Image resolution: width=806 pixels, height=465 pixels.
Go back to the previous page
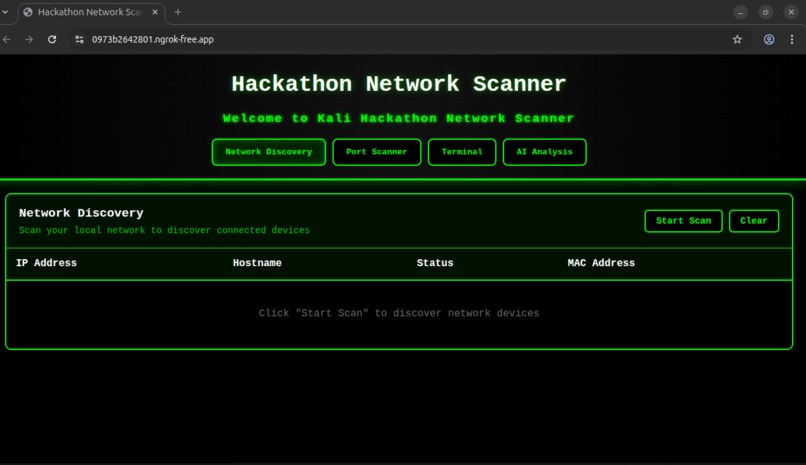[x=7, y=40]
